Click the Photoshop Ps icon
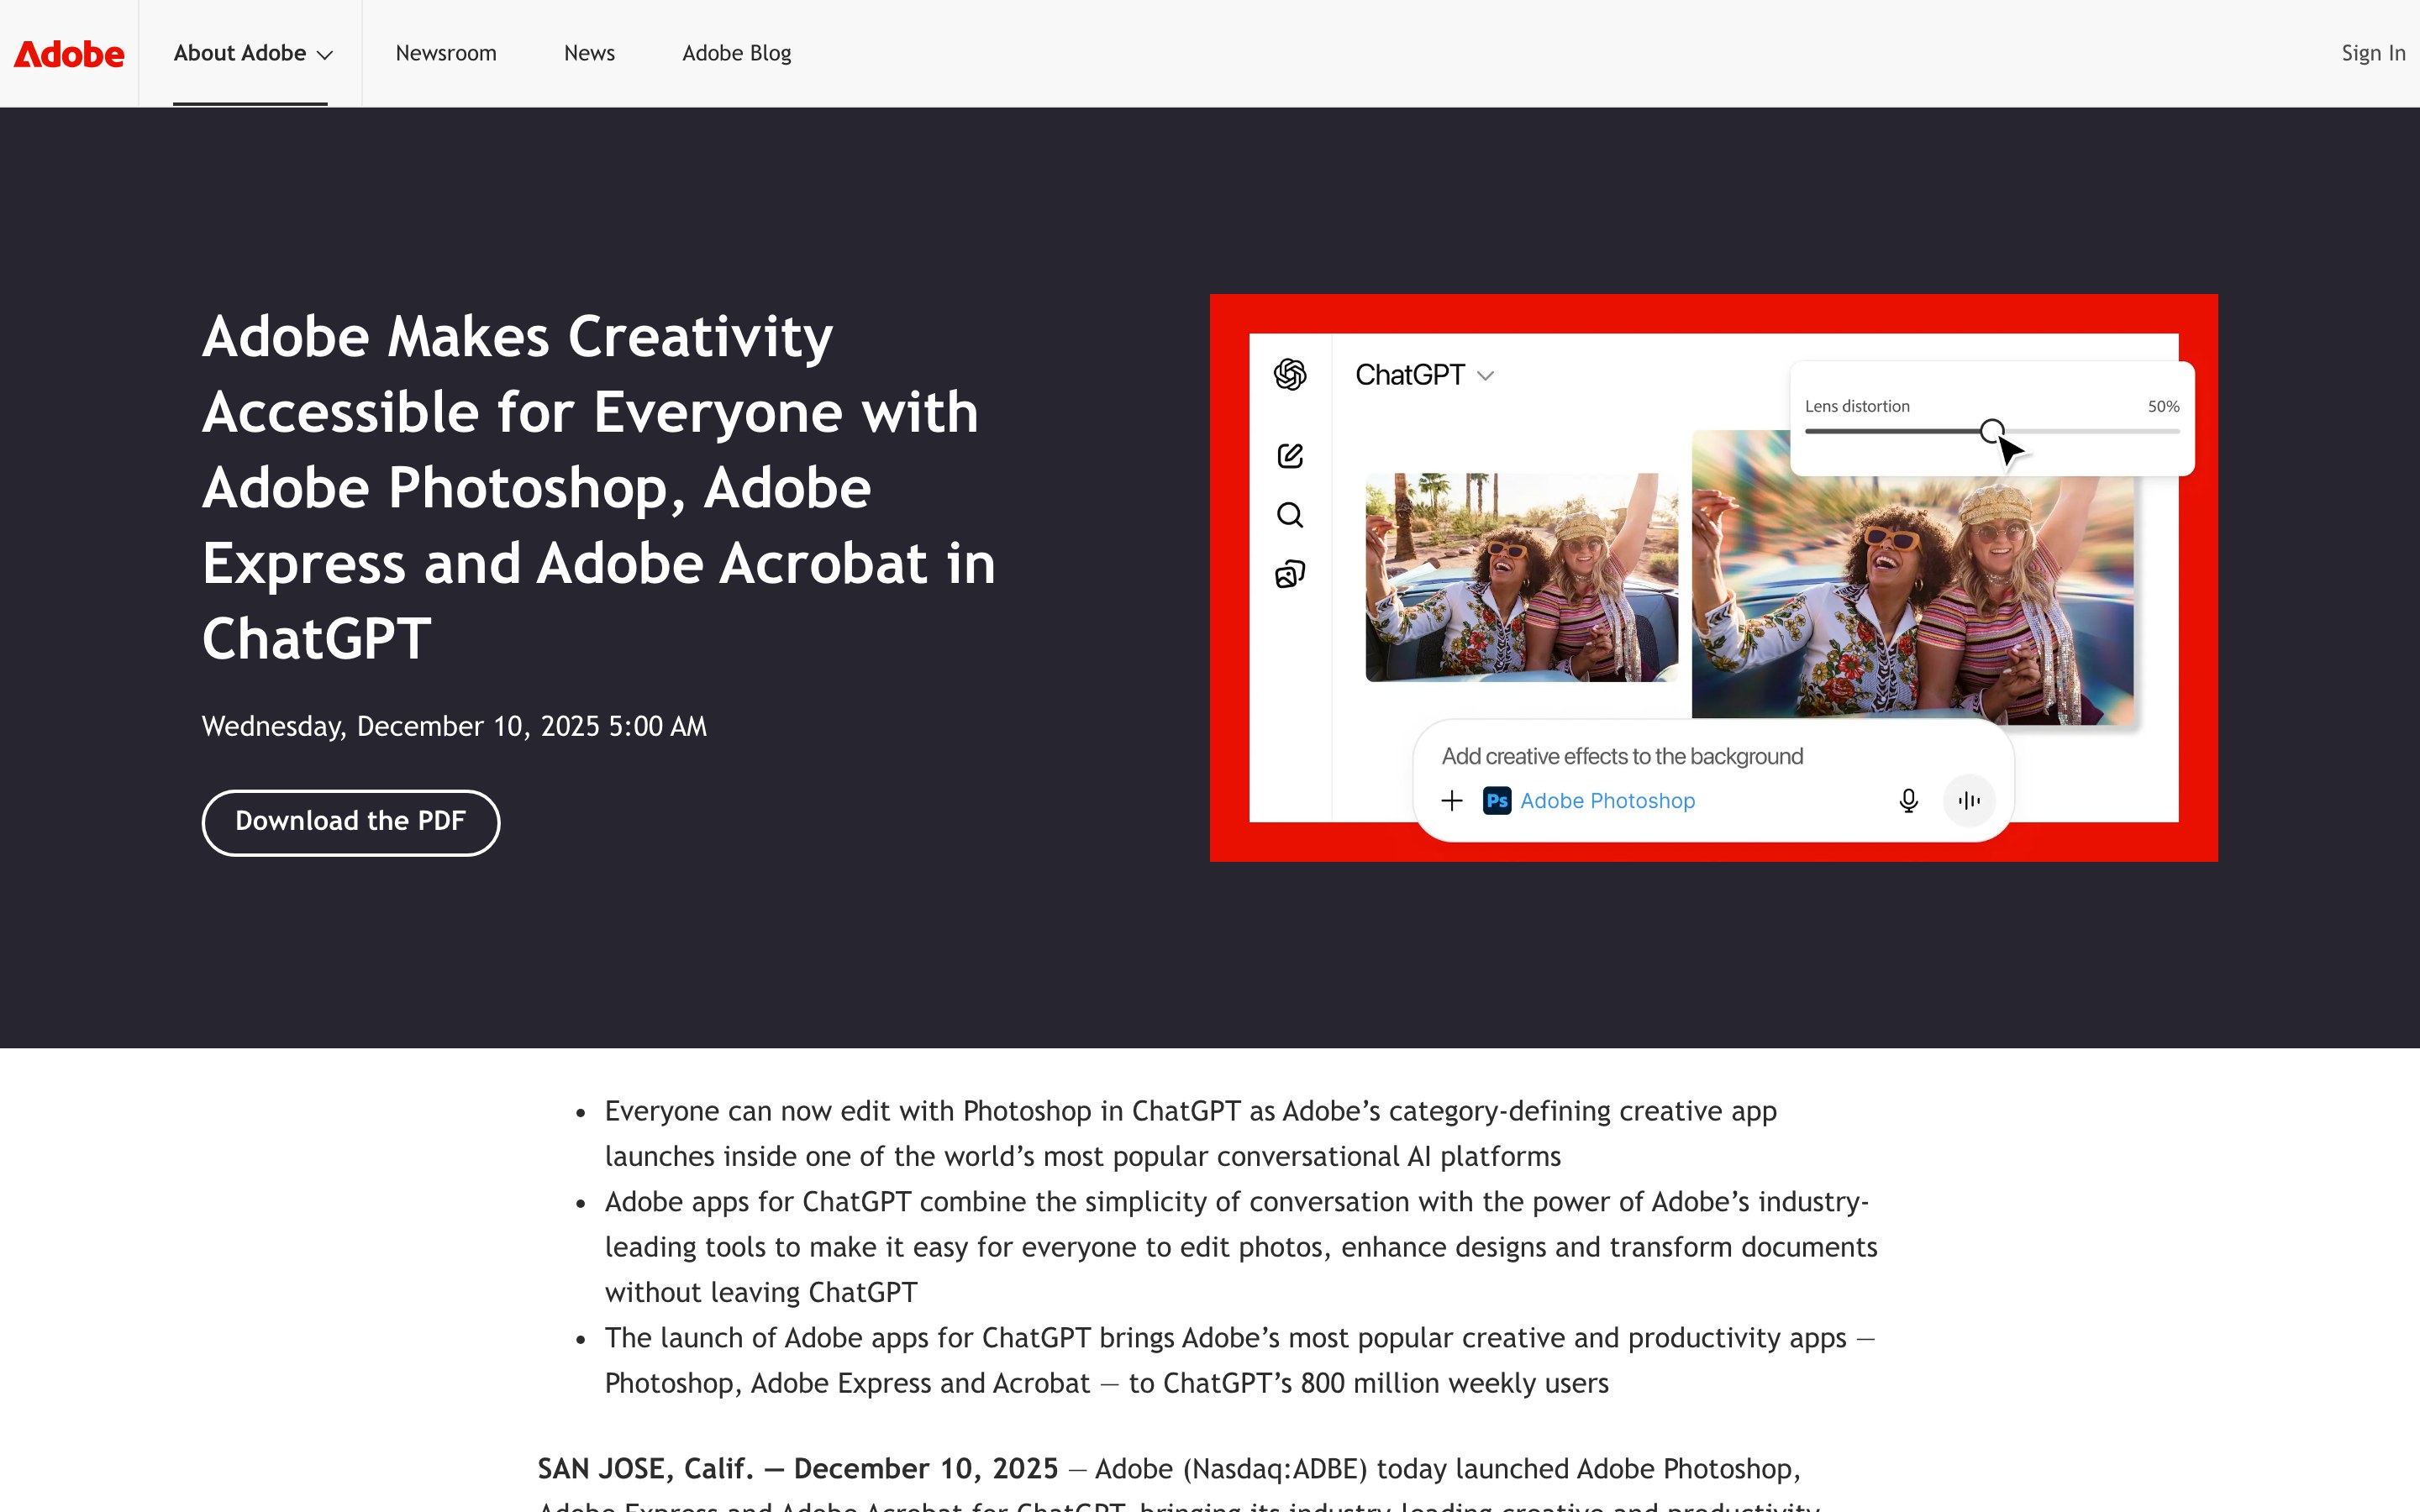This screenshot has height=1512, width=2420. coord(1497,800)
